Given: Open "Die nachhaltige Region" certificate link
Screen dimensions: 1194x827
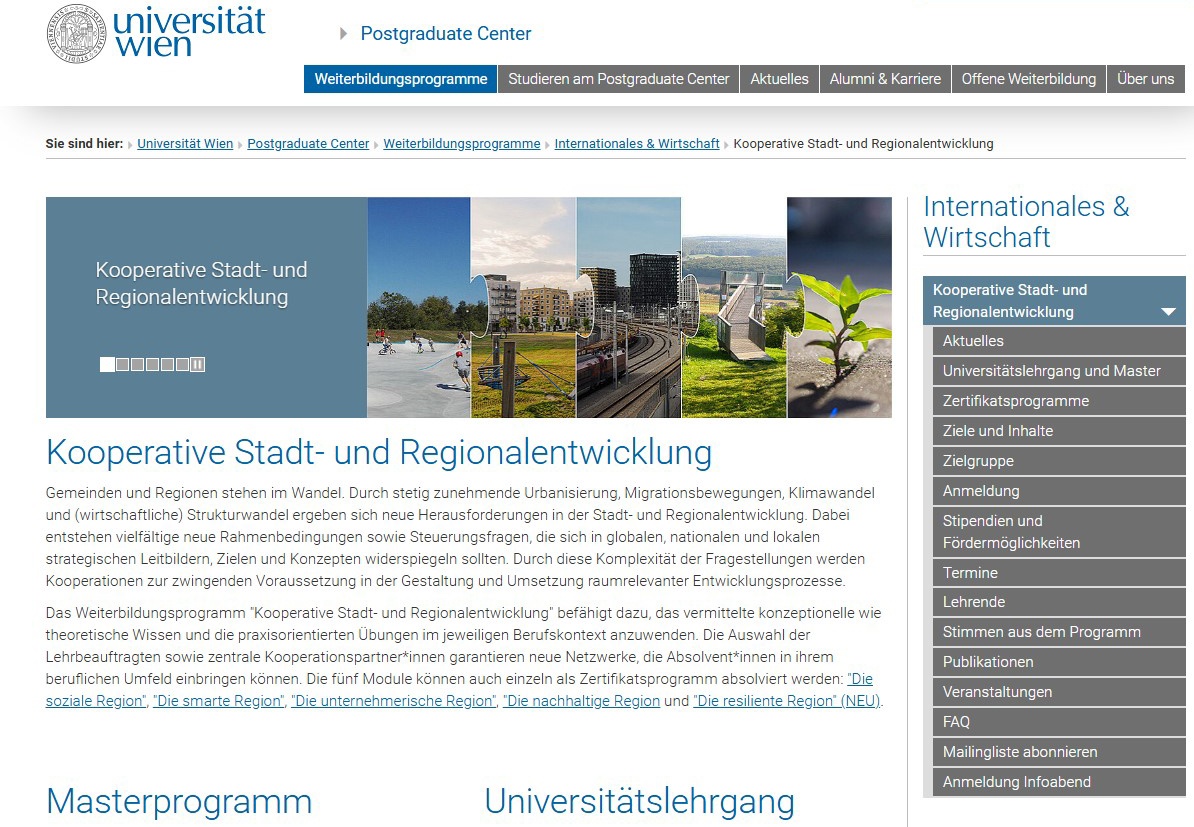Looking at the screenshot, I should (x=581, y=701).
